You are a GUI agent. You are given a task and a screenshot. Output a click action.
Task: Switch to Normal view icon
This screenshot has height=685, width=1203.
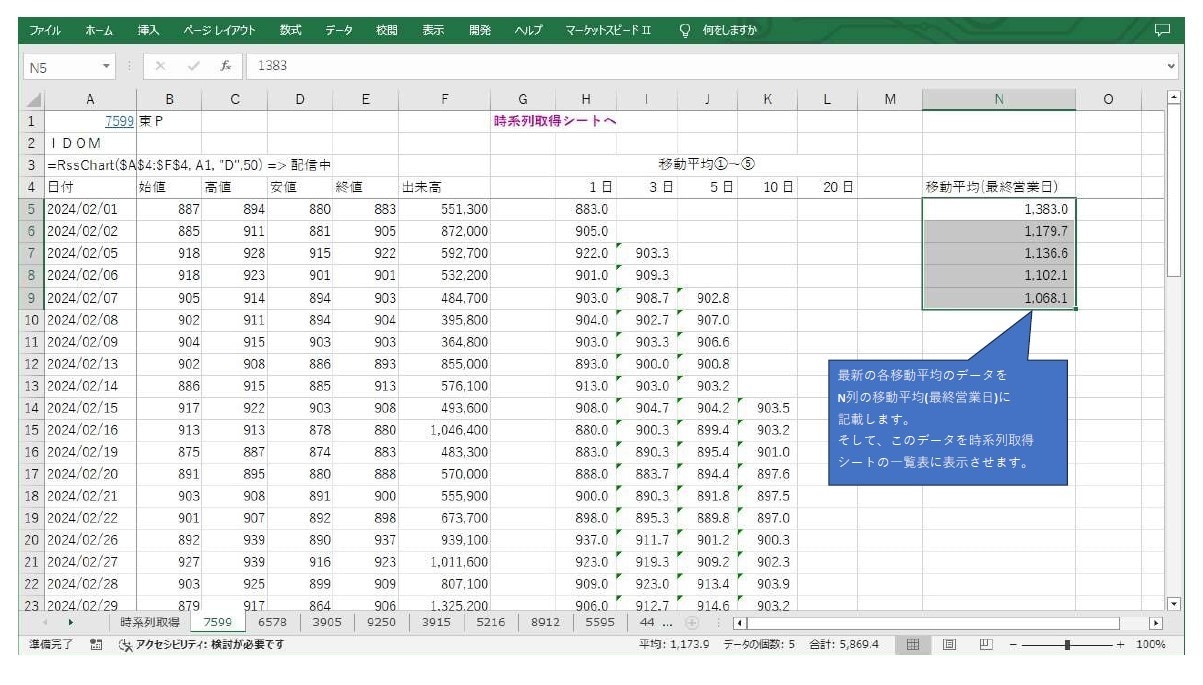[x=913, y=645]
